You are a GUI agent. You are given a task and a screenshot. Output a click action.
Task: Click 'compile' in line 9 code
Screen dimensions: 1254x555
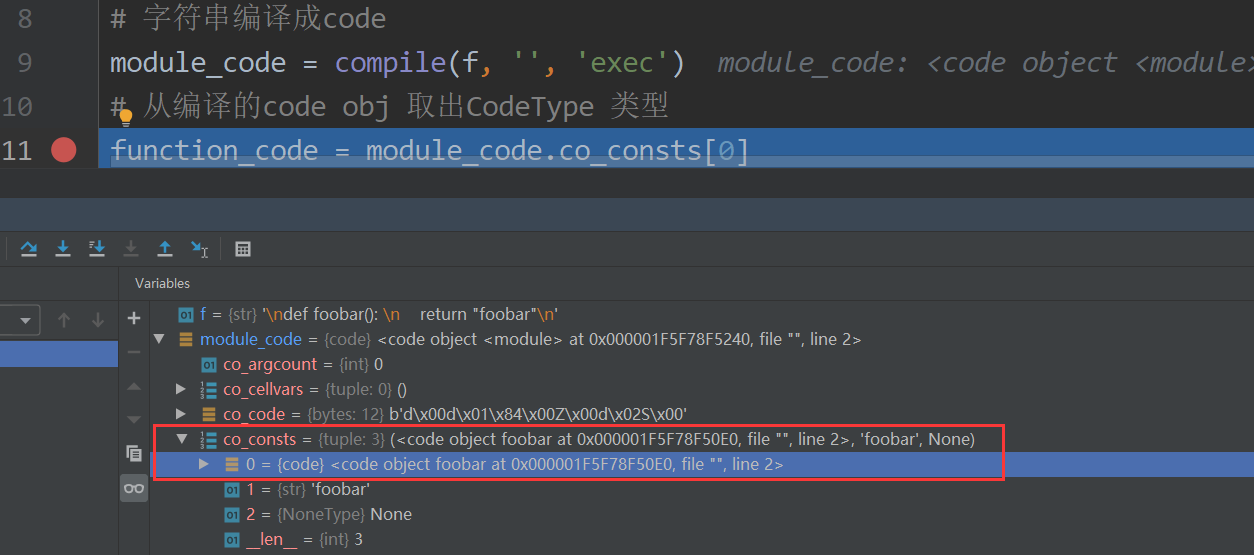click(x=390, y=63)
